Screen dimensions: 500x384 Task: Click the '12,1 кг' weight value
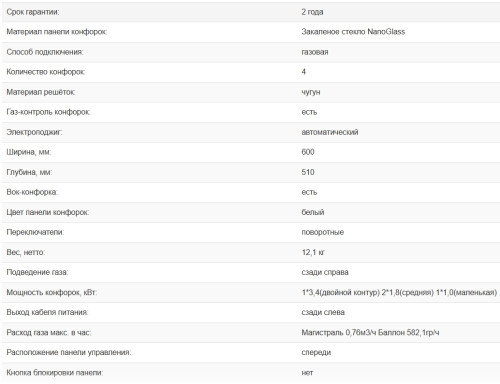[313, 252]
